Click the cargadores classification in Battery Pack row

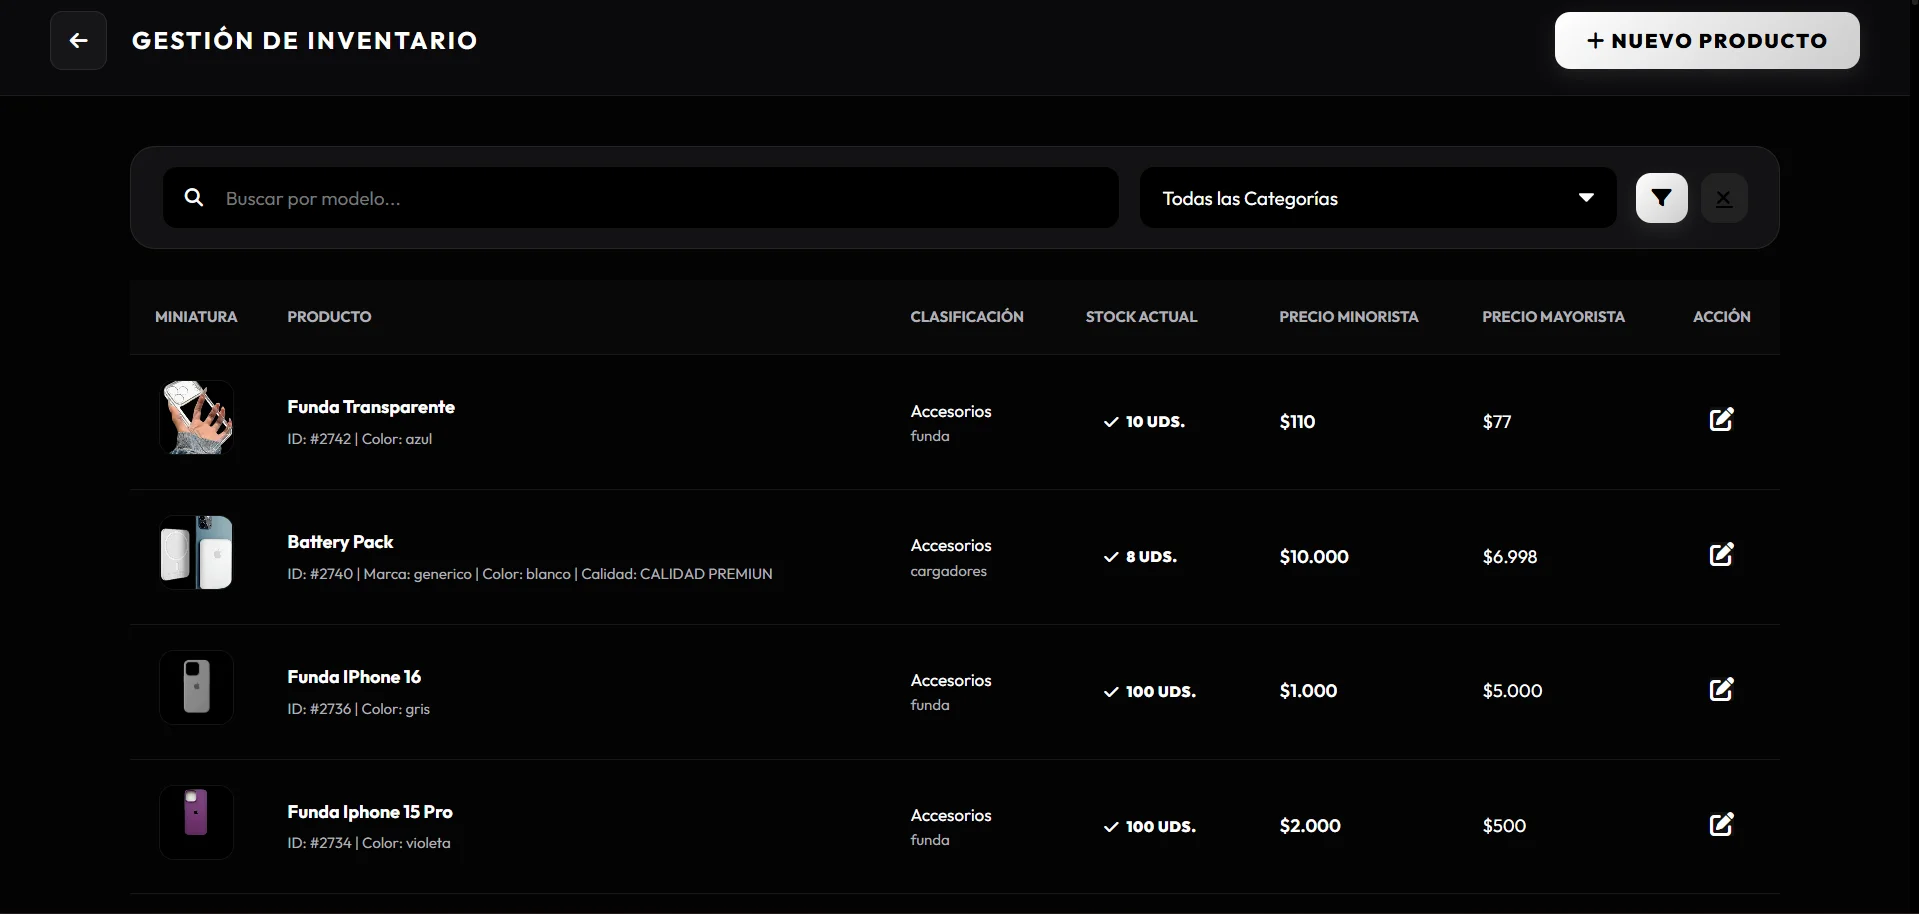point(948,572)
